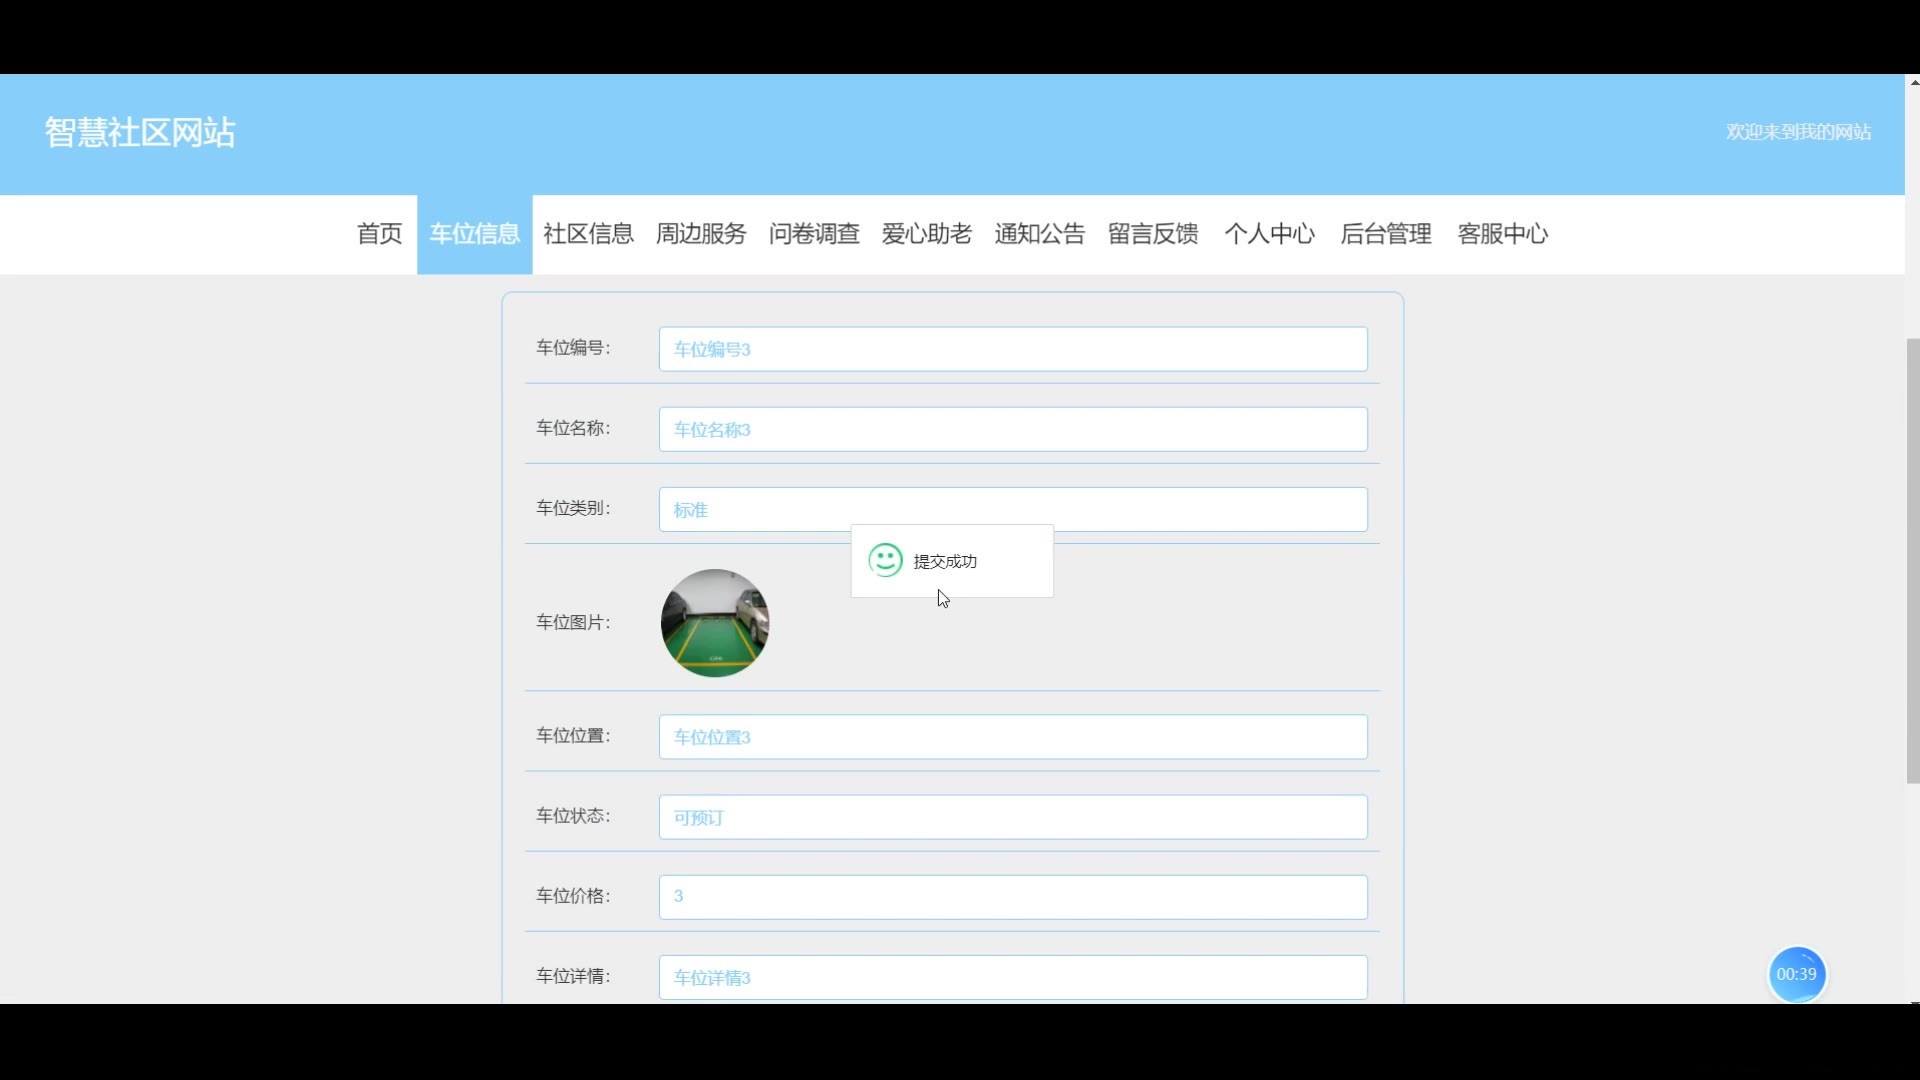Click the 车位状态 field showing 可预订

[1012, 817]
